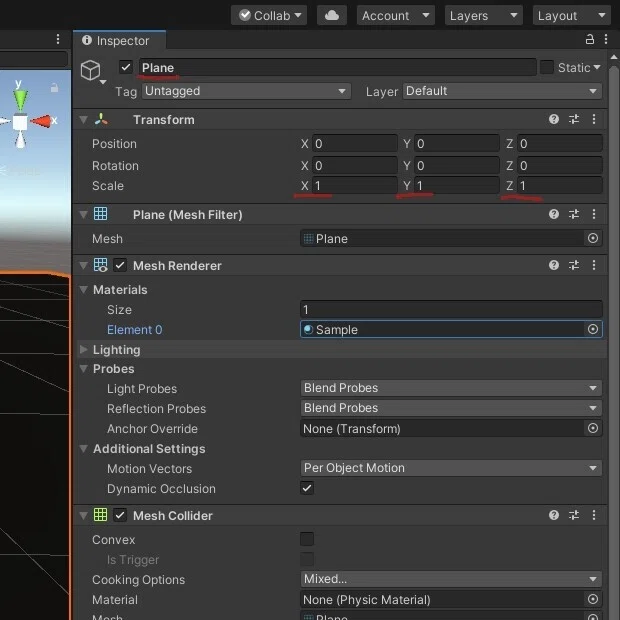Open the Reflection Probes dropdown
Viewport: 620px width, 620px height.
pos(451,408)
